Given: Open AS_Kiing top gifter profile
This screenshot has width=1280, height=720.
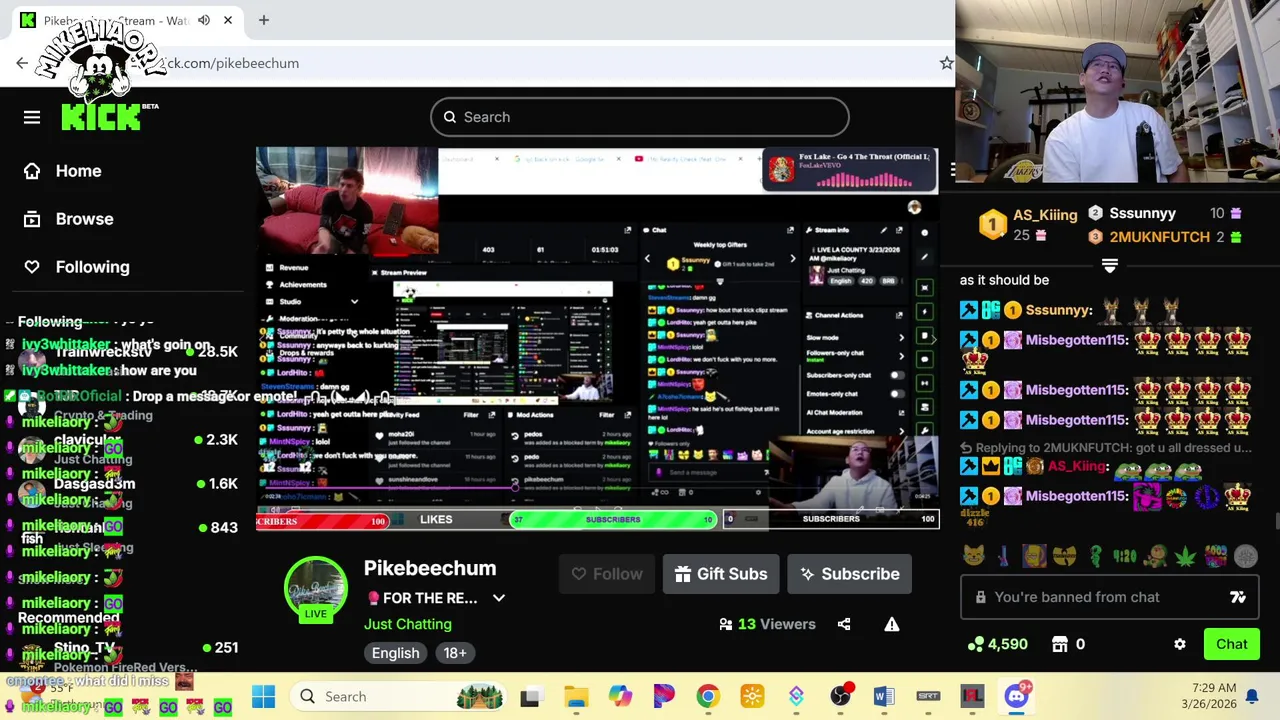Looking at the screenshot, I should click(1045, 215).
